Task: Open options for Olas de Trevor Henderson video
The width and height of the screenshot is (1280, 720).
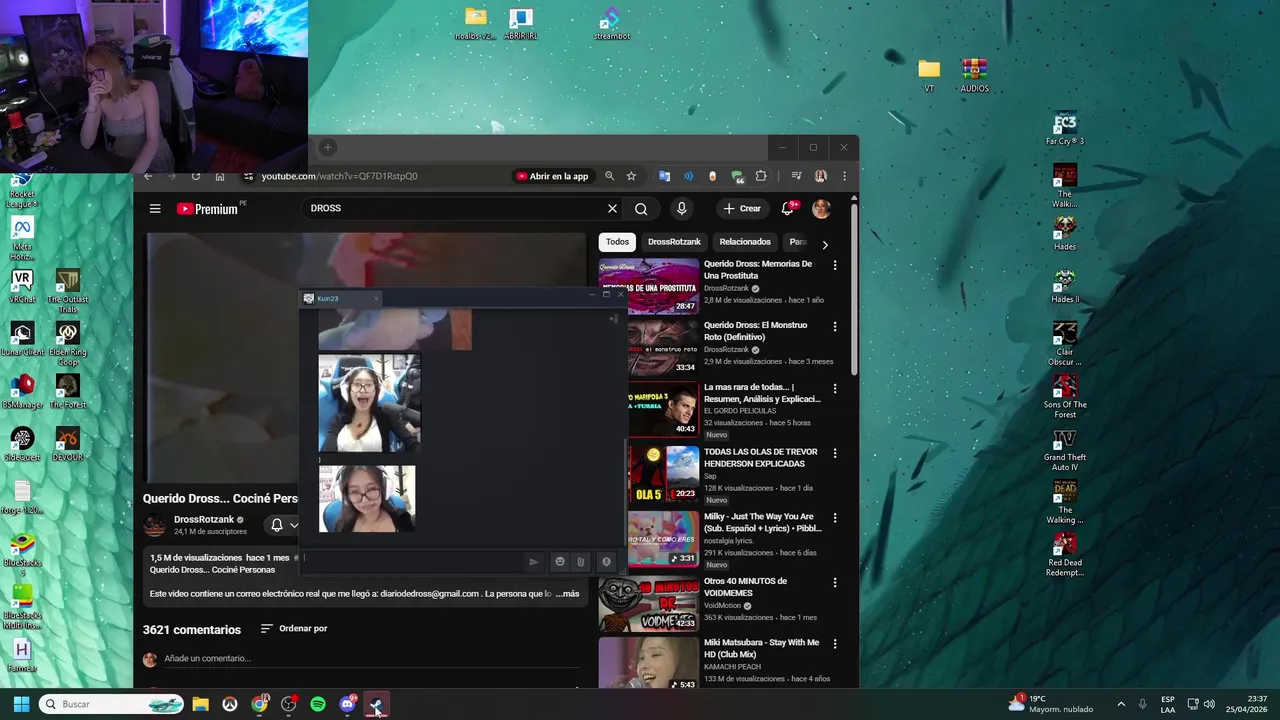Action: (x=835, y=453)
